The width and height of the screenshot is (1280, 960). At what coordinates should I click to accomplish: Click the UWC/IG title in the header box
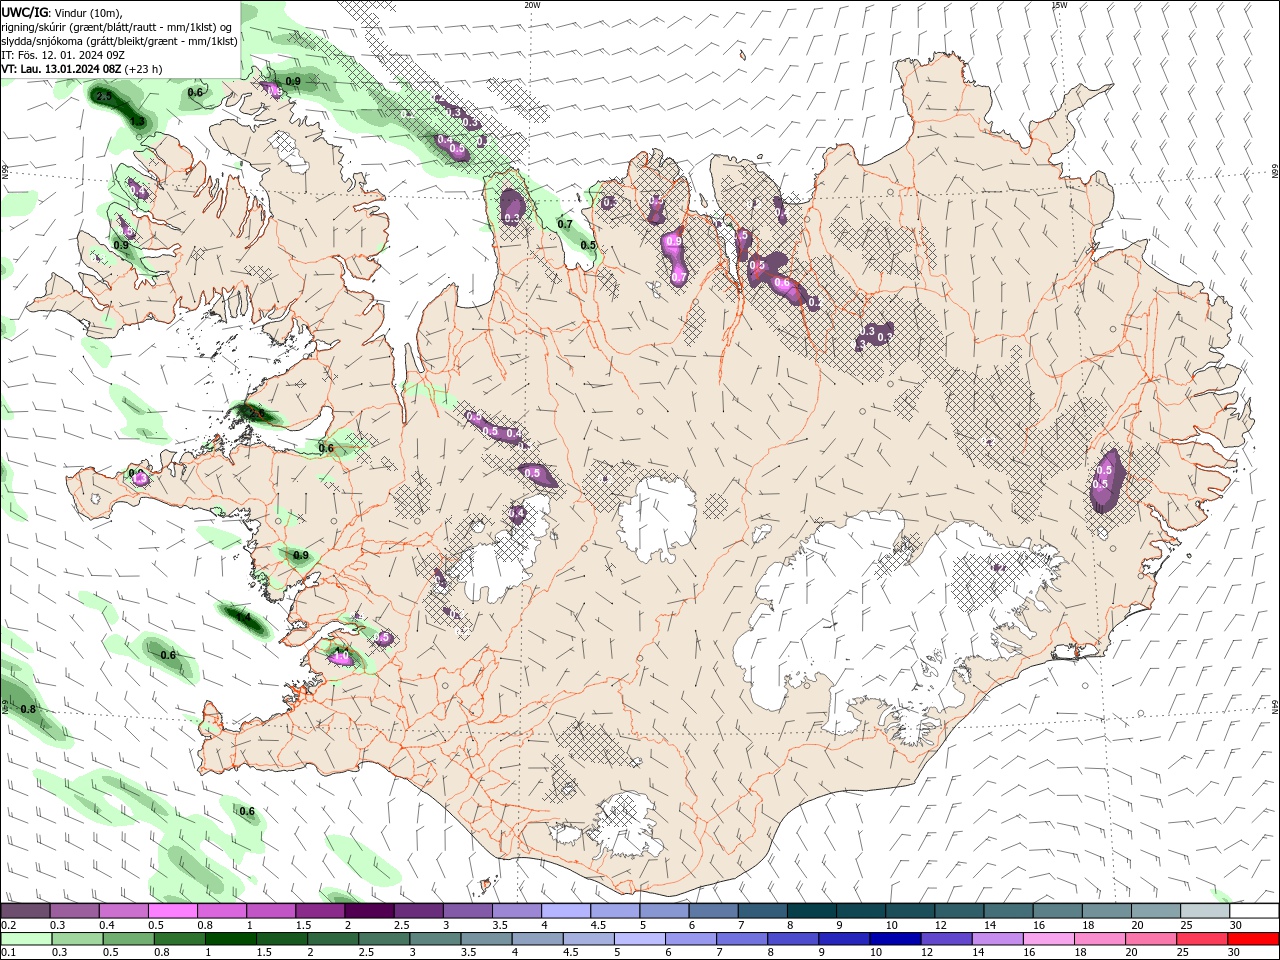22,12
